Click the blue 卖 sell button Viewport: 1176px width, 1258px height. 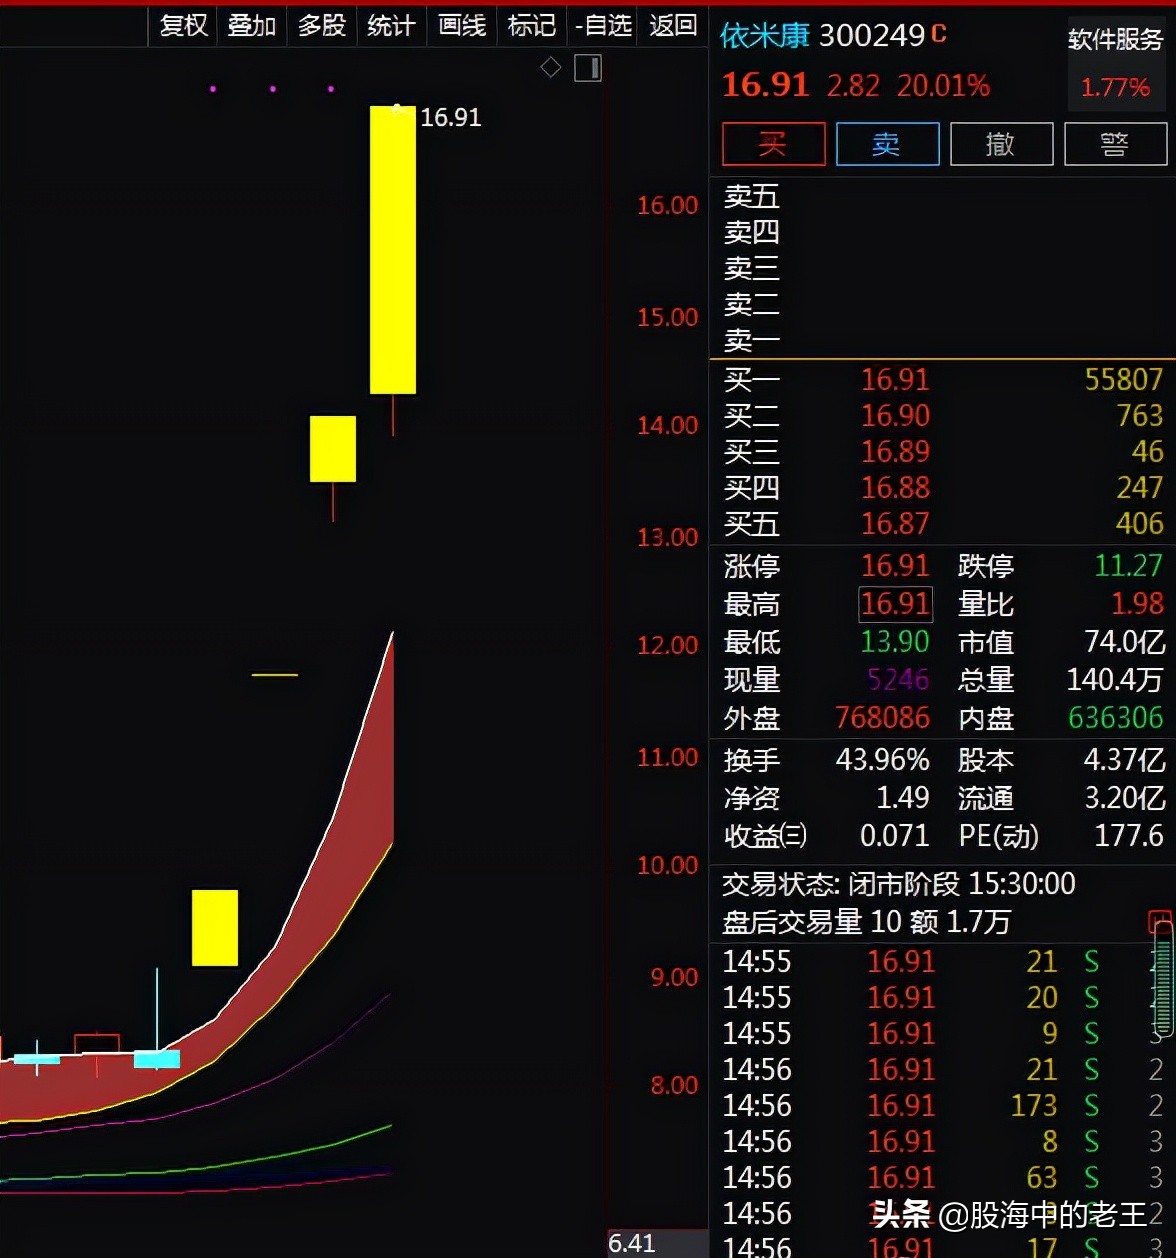click(888, 144)
